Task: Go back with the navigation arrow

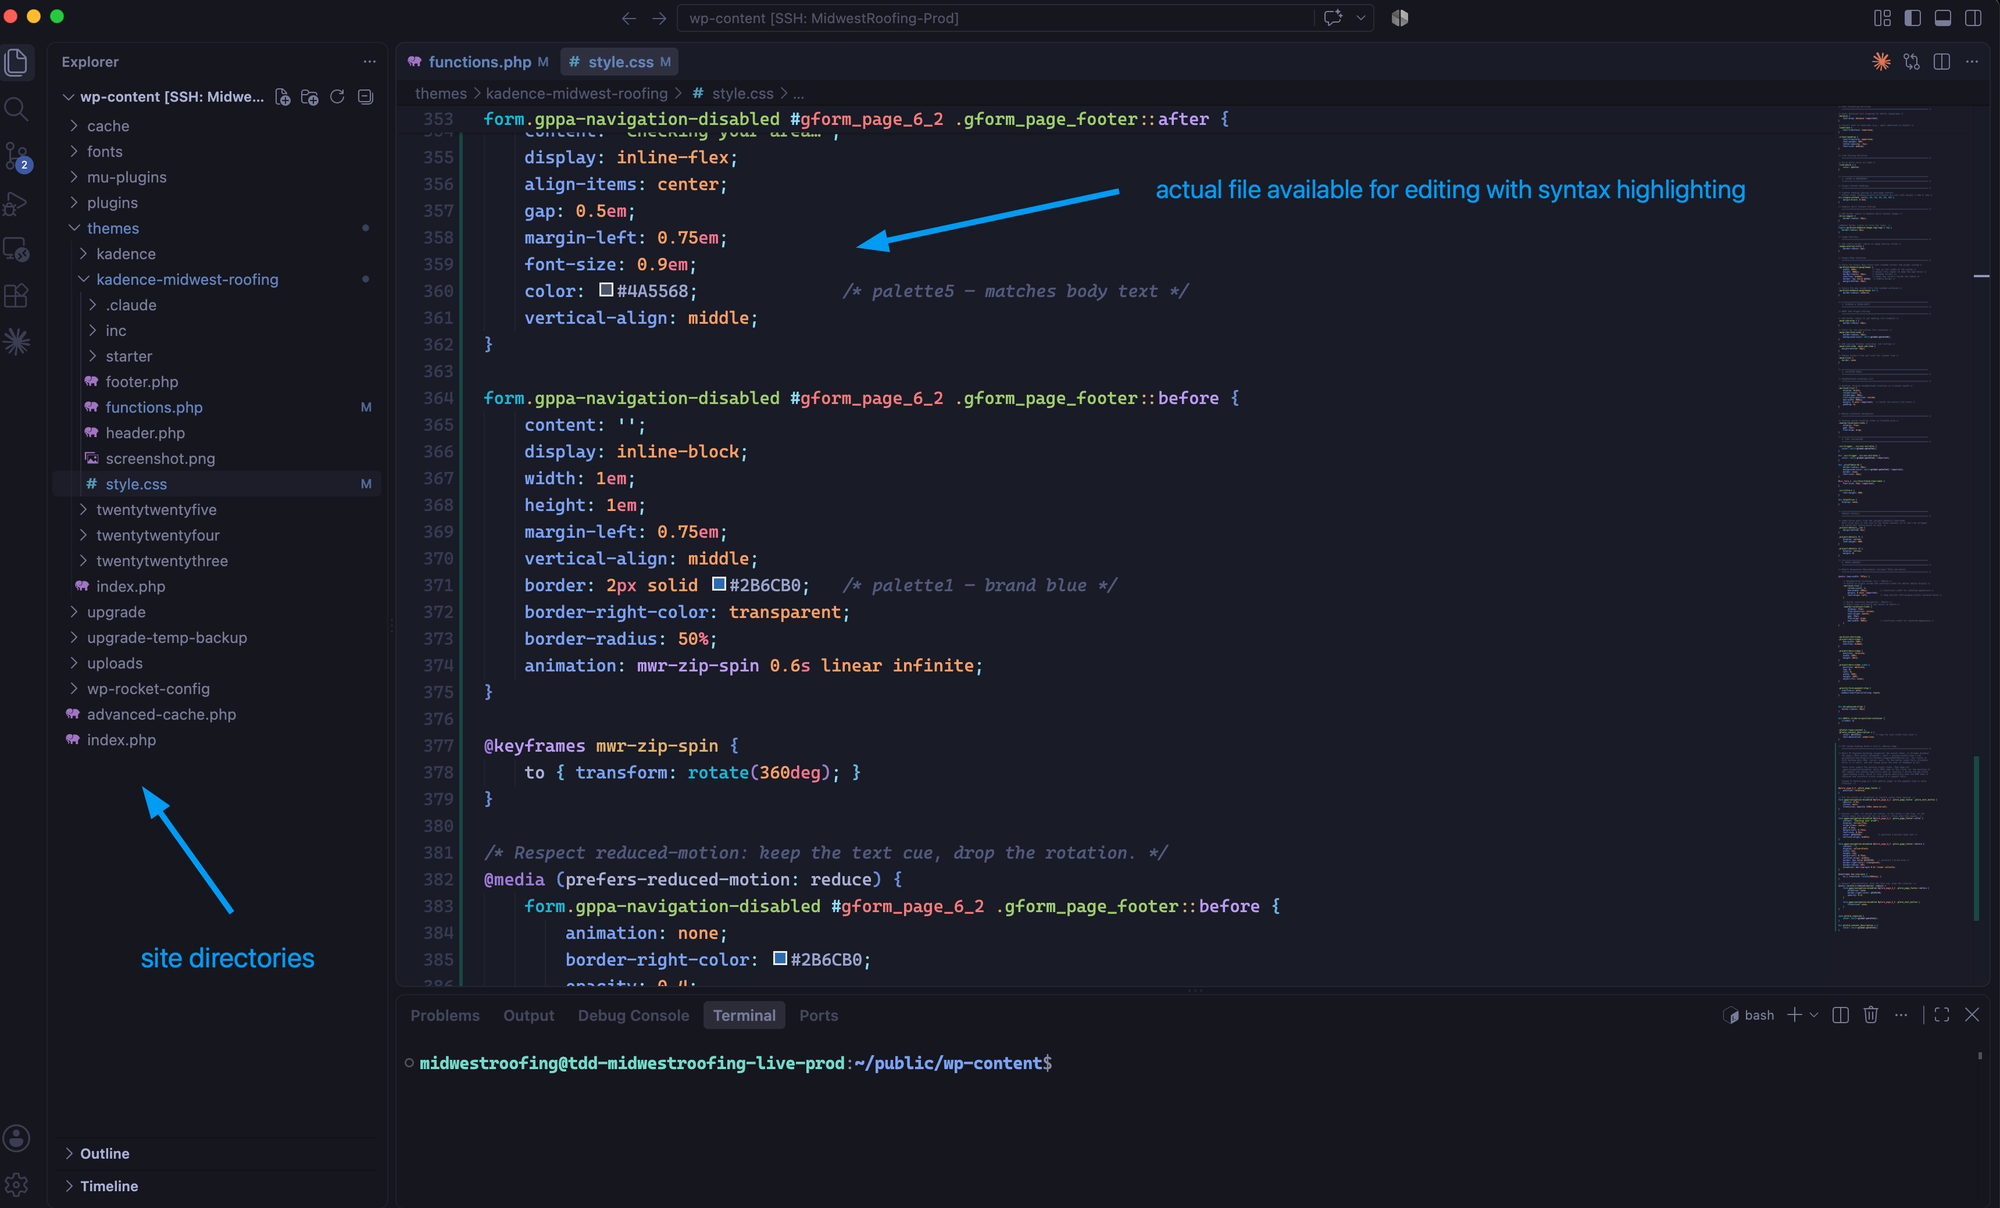Action: [x=628, y=18]
